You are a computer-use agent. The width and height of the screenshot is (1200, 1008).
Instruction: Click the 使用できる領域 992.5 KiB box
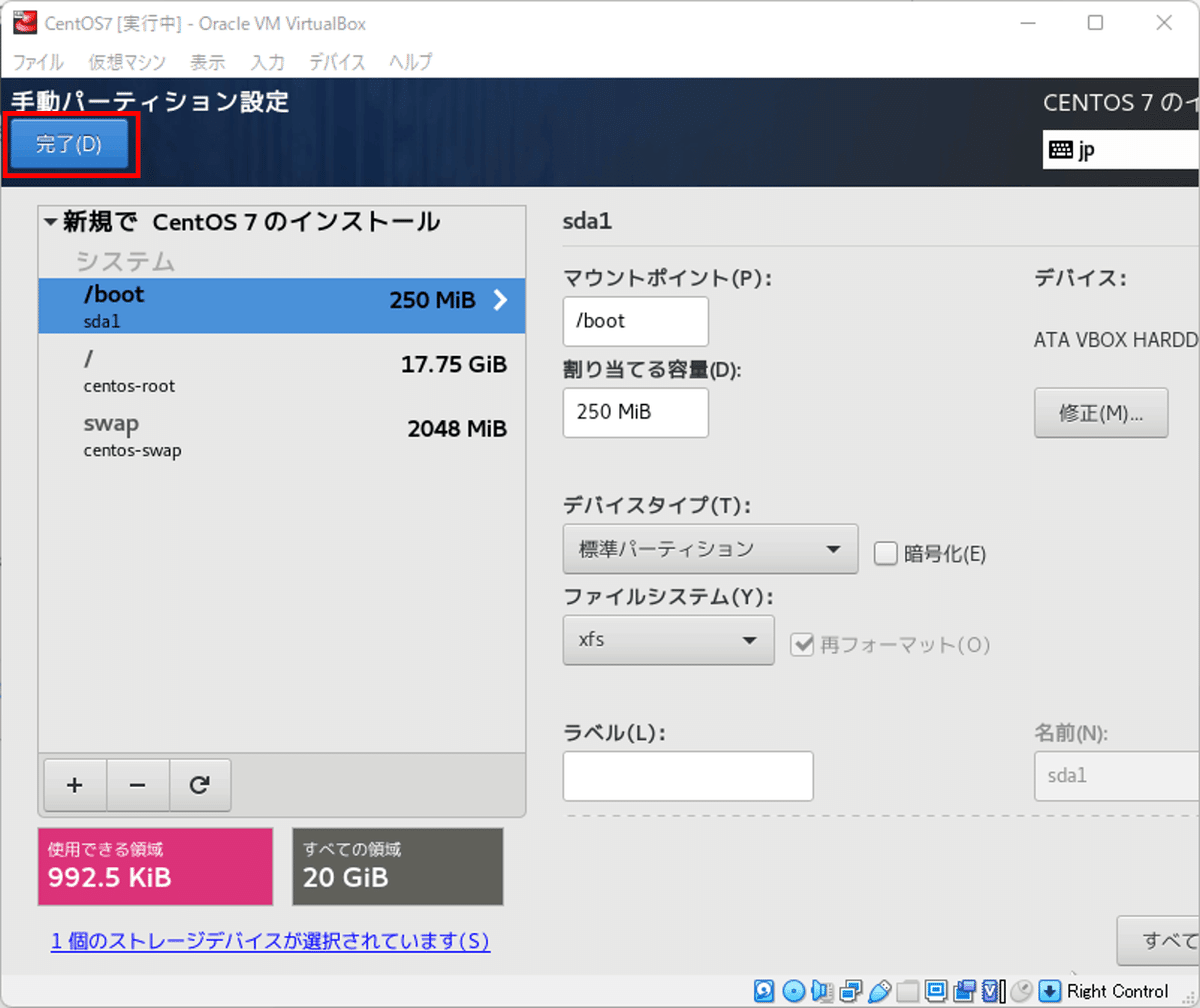tap(155, 866)
